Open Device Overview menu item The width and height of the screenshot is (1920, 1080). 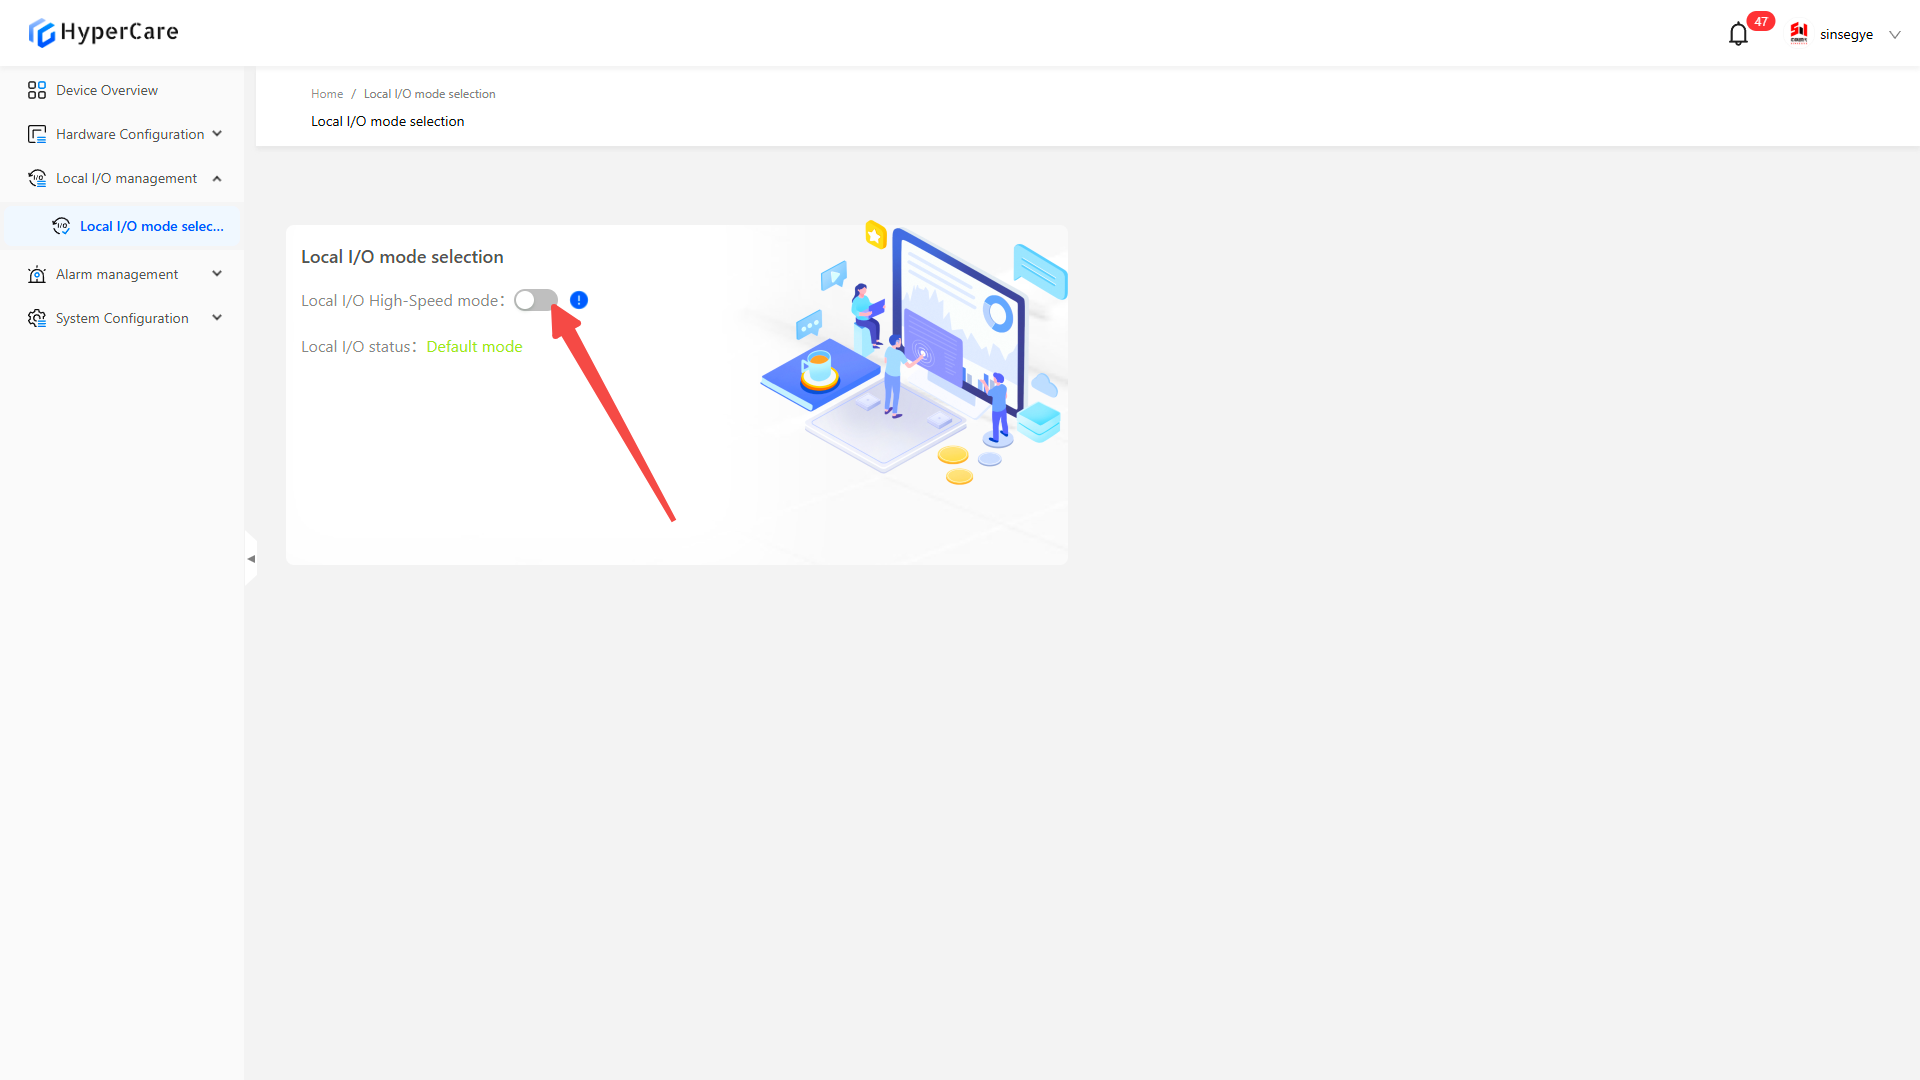pyautogui.click(x=107, y=90)
